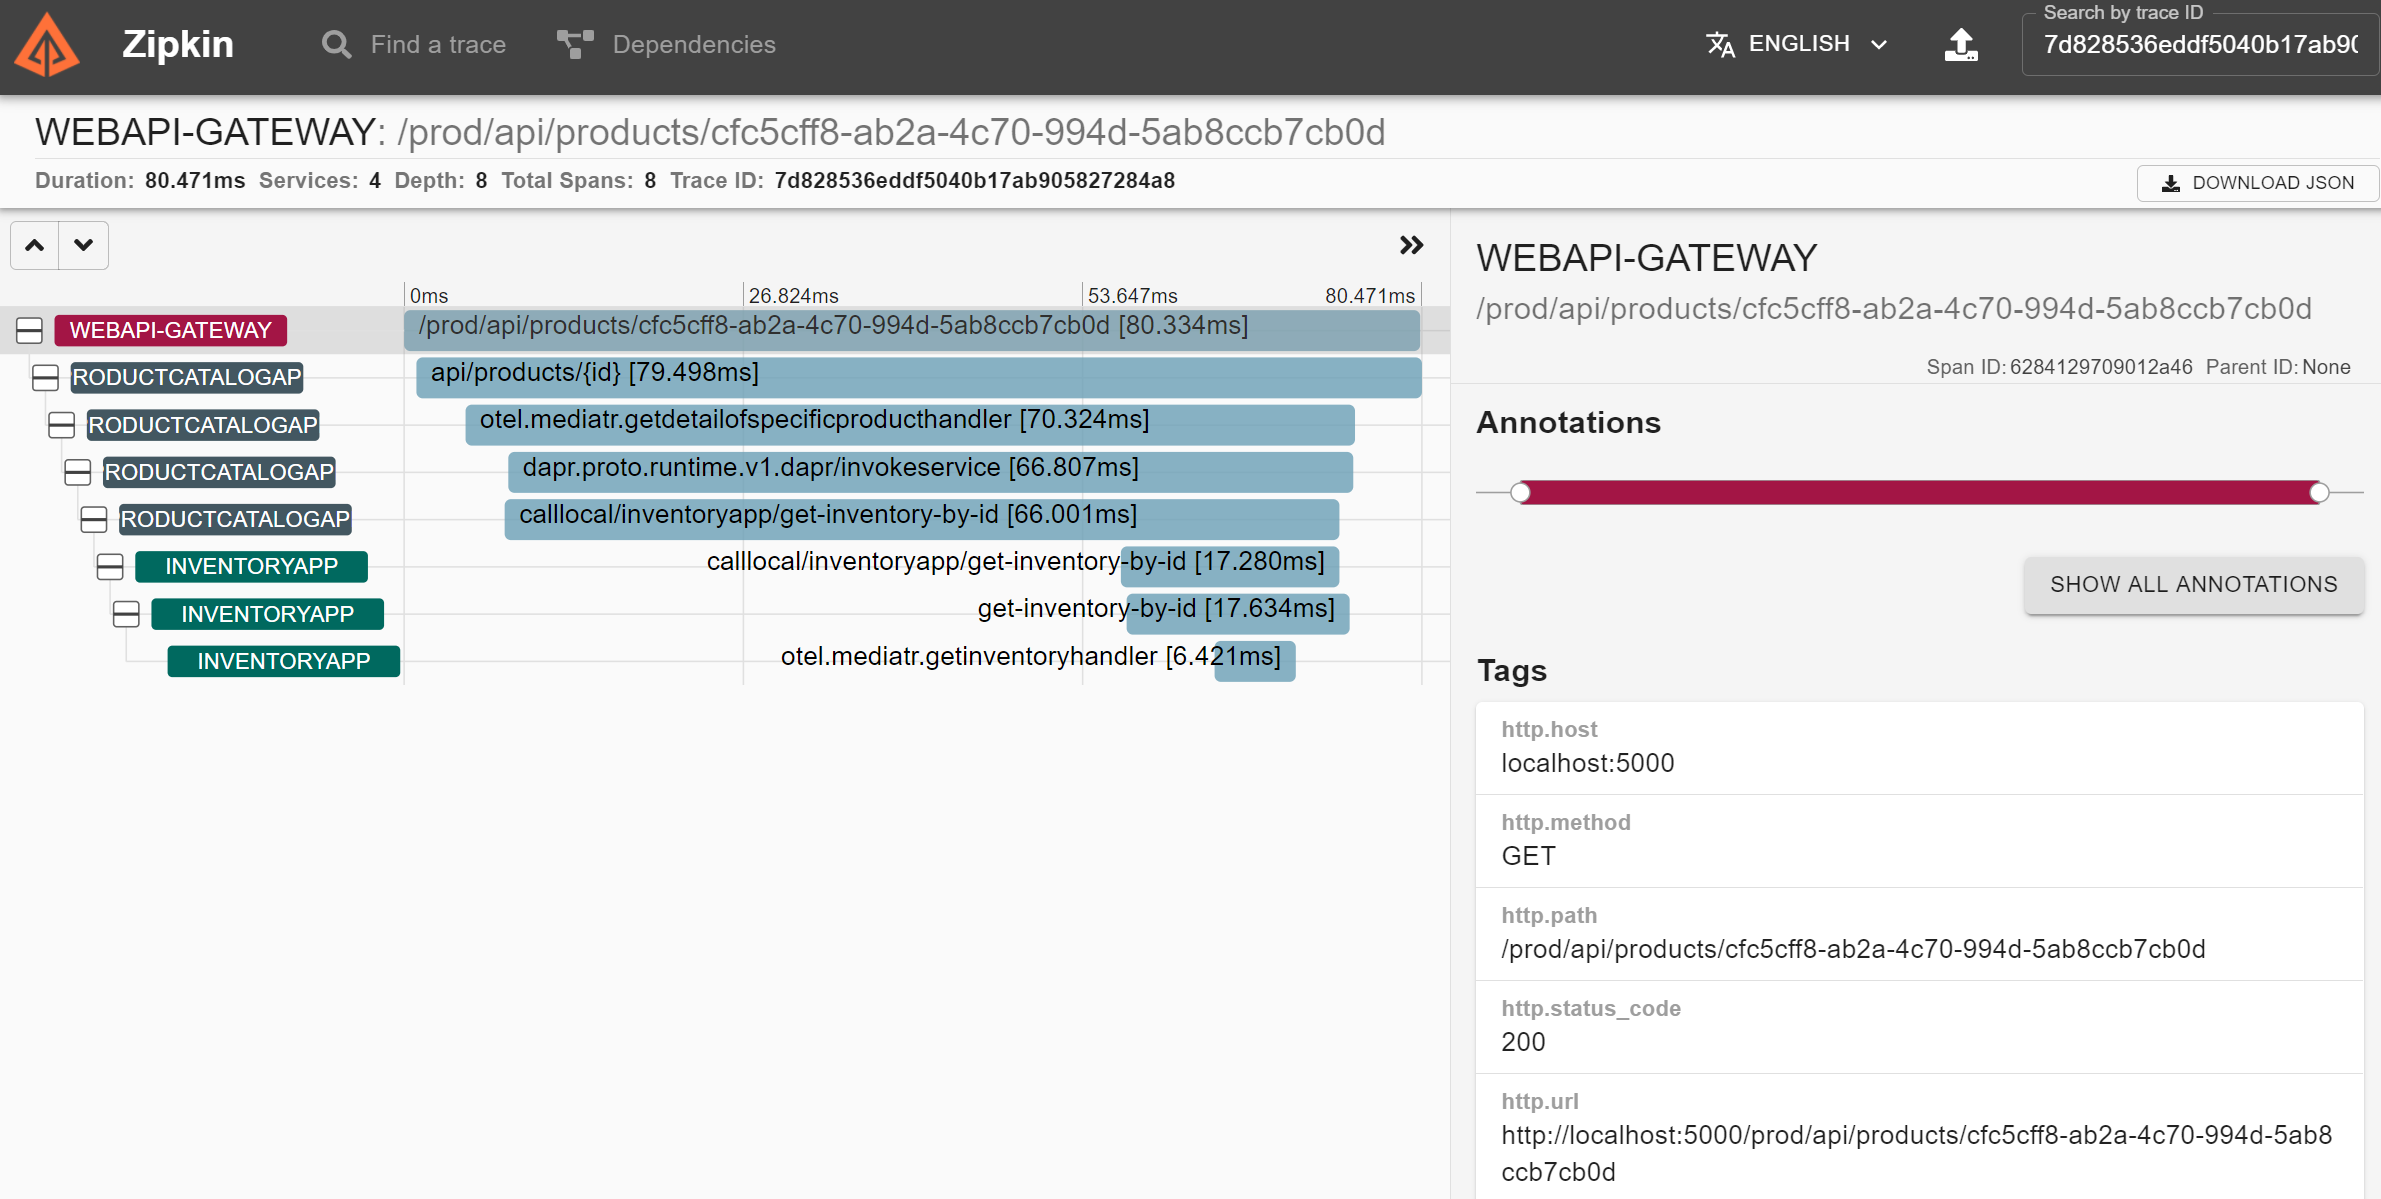Image resolution: width=2381 pixels, height=1199 pixels.
Task: Select the dapr invokeservice span bar
Action: click(929, 472)
